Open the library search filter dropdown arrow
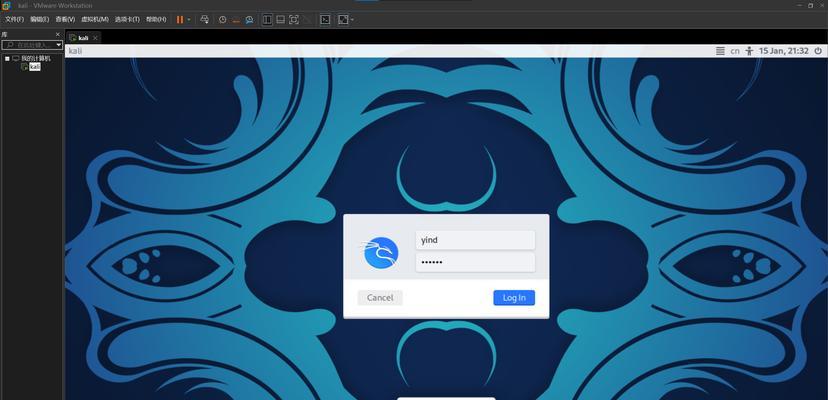 [x=59, y=45]
